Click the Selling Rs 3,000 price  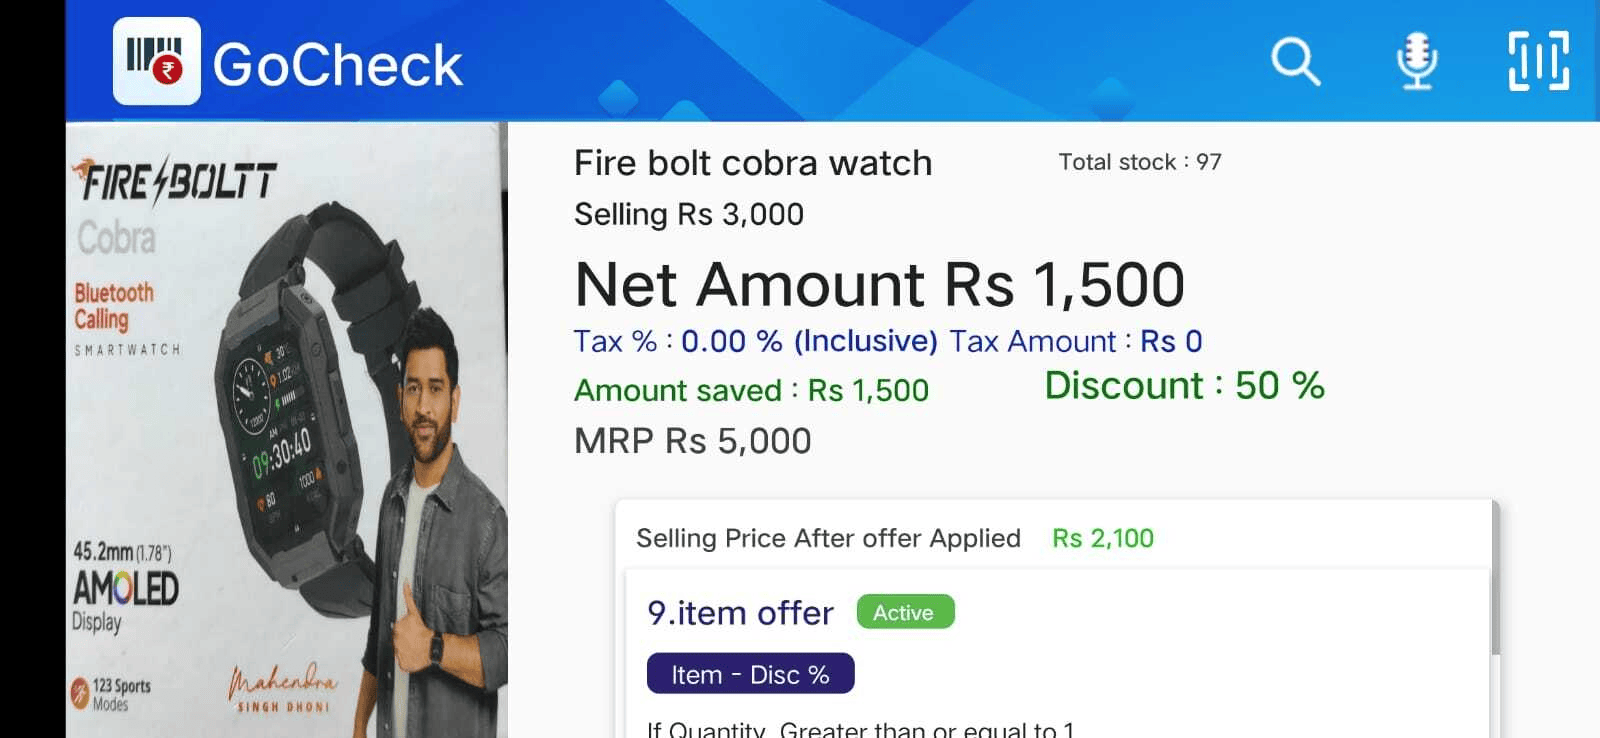point(688,214)
